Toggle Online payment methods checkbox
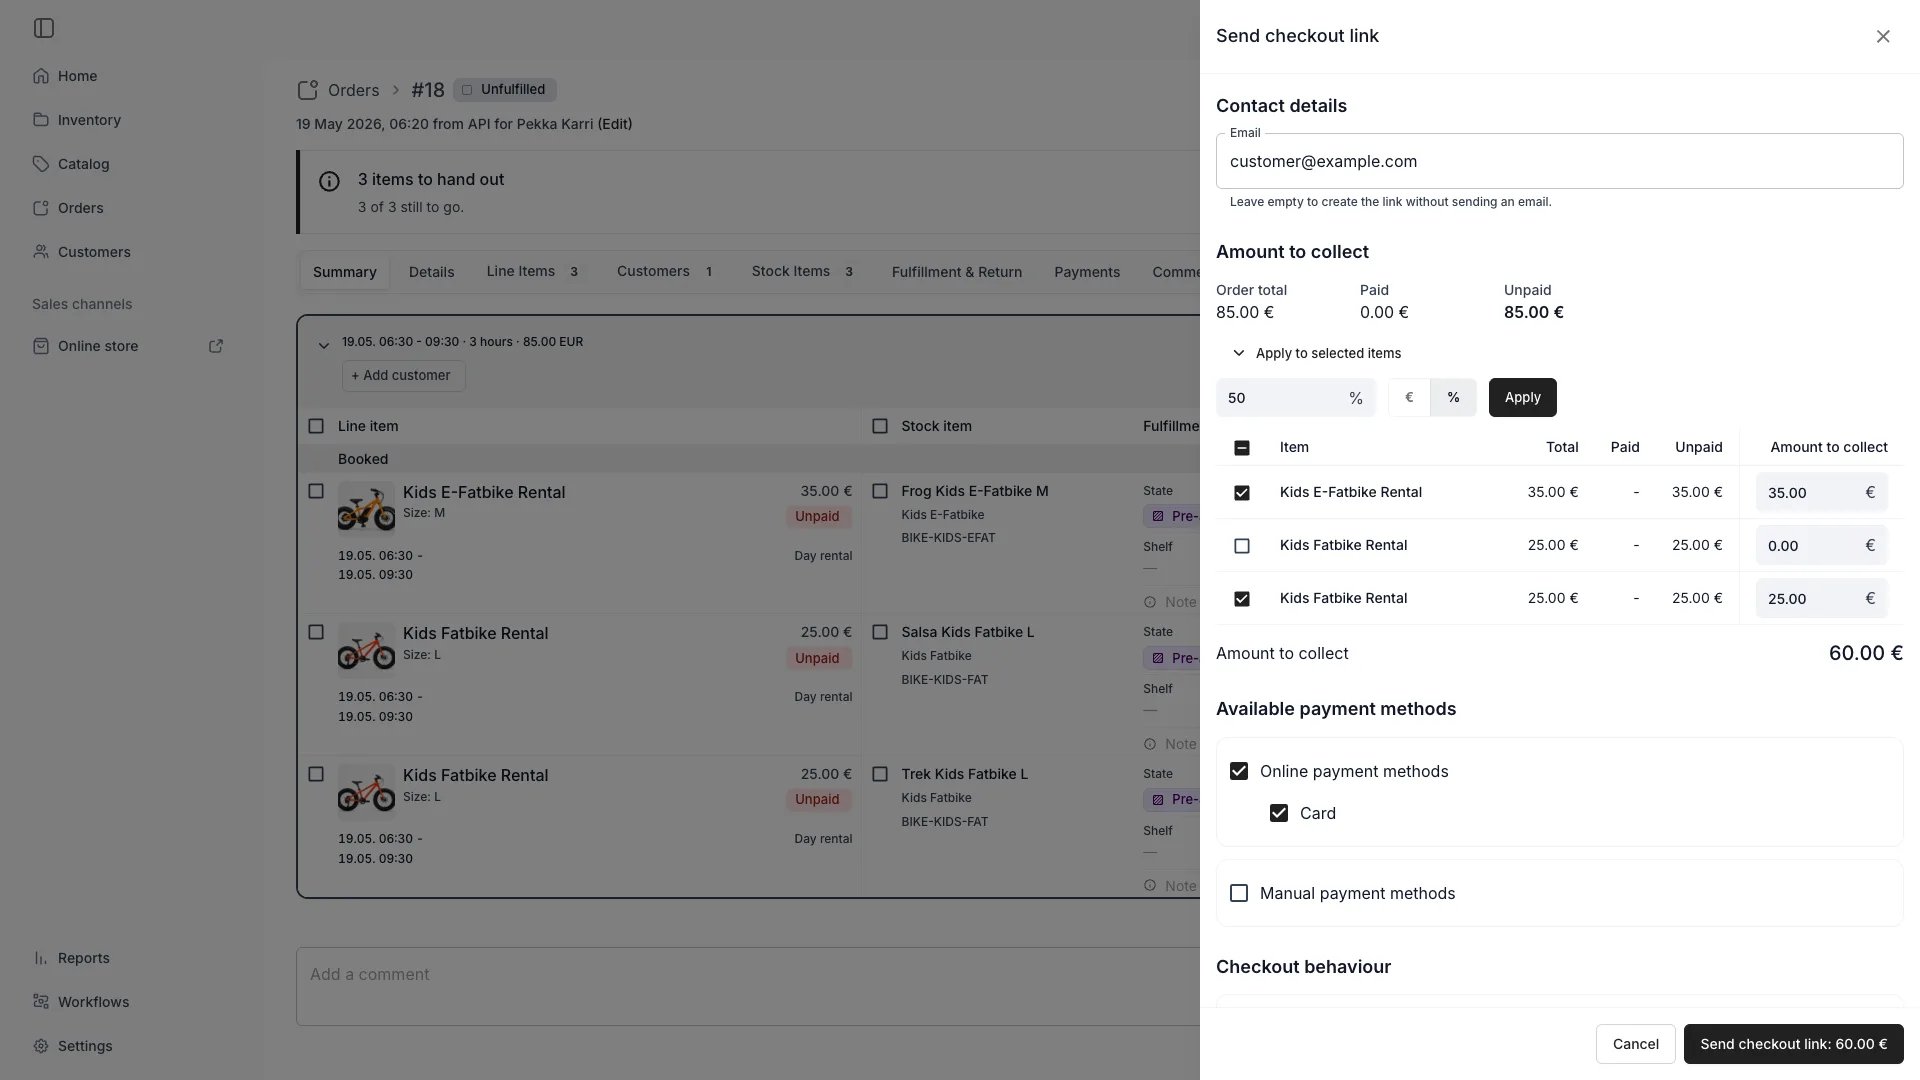1920x1080 pixels. pos(1239,771)
